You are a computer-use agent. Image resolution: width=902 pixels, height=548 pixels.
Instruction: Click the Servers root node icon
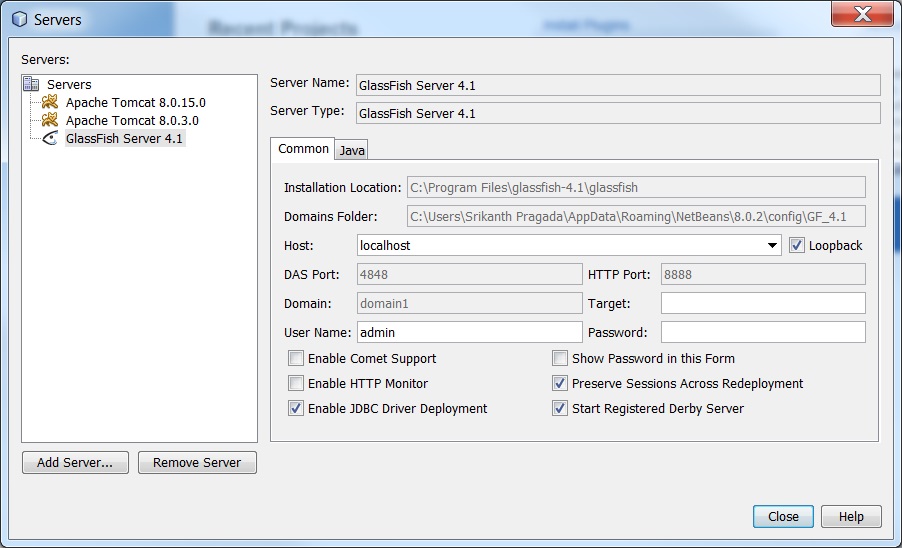[x=31, y=85]
